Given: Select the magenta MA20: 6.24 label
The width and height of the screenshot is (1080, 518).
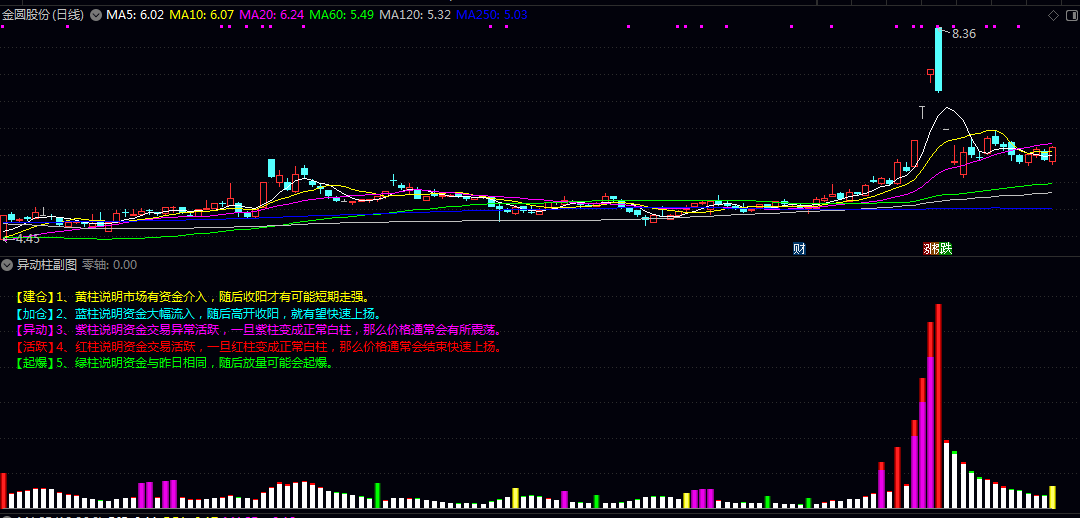Looking at the screenshot, I should click(x=272, y=14).
